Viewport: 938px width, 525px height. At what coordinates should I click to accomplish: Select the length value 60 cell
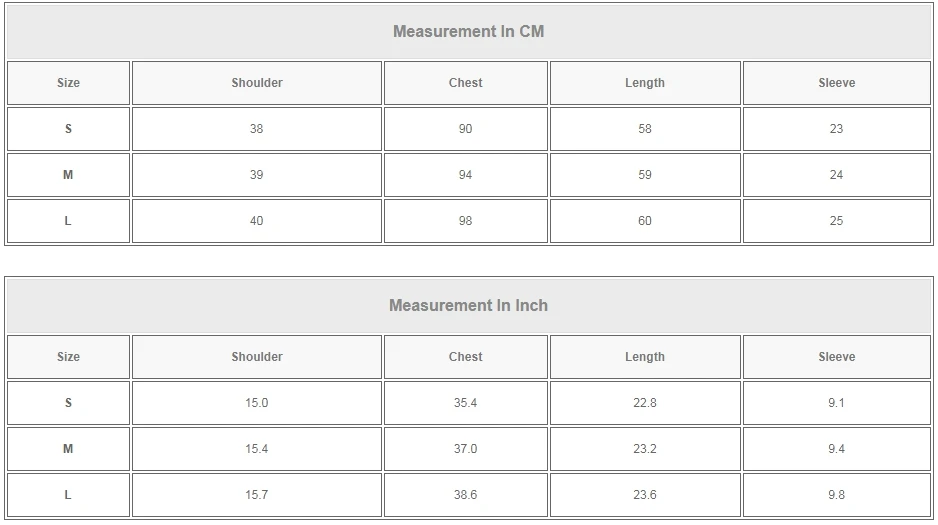(x=645, y=221)
